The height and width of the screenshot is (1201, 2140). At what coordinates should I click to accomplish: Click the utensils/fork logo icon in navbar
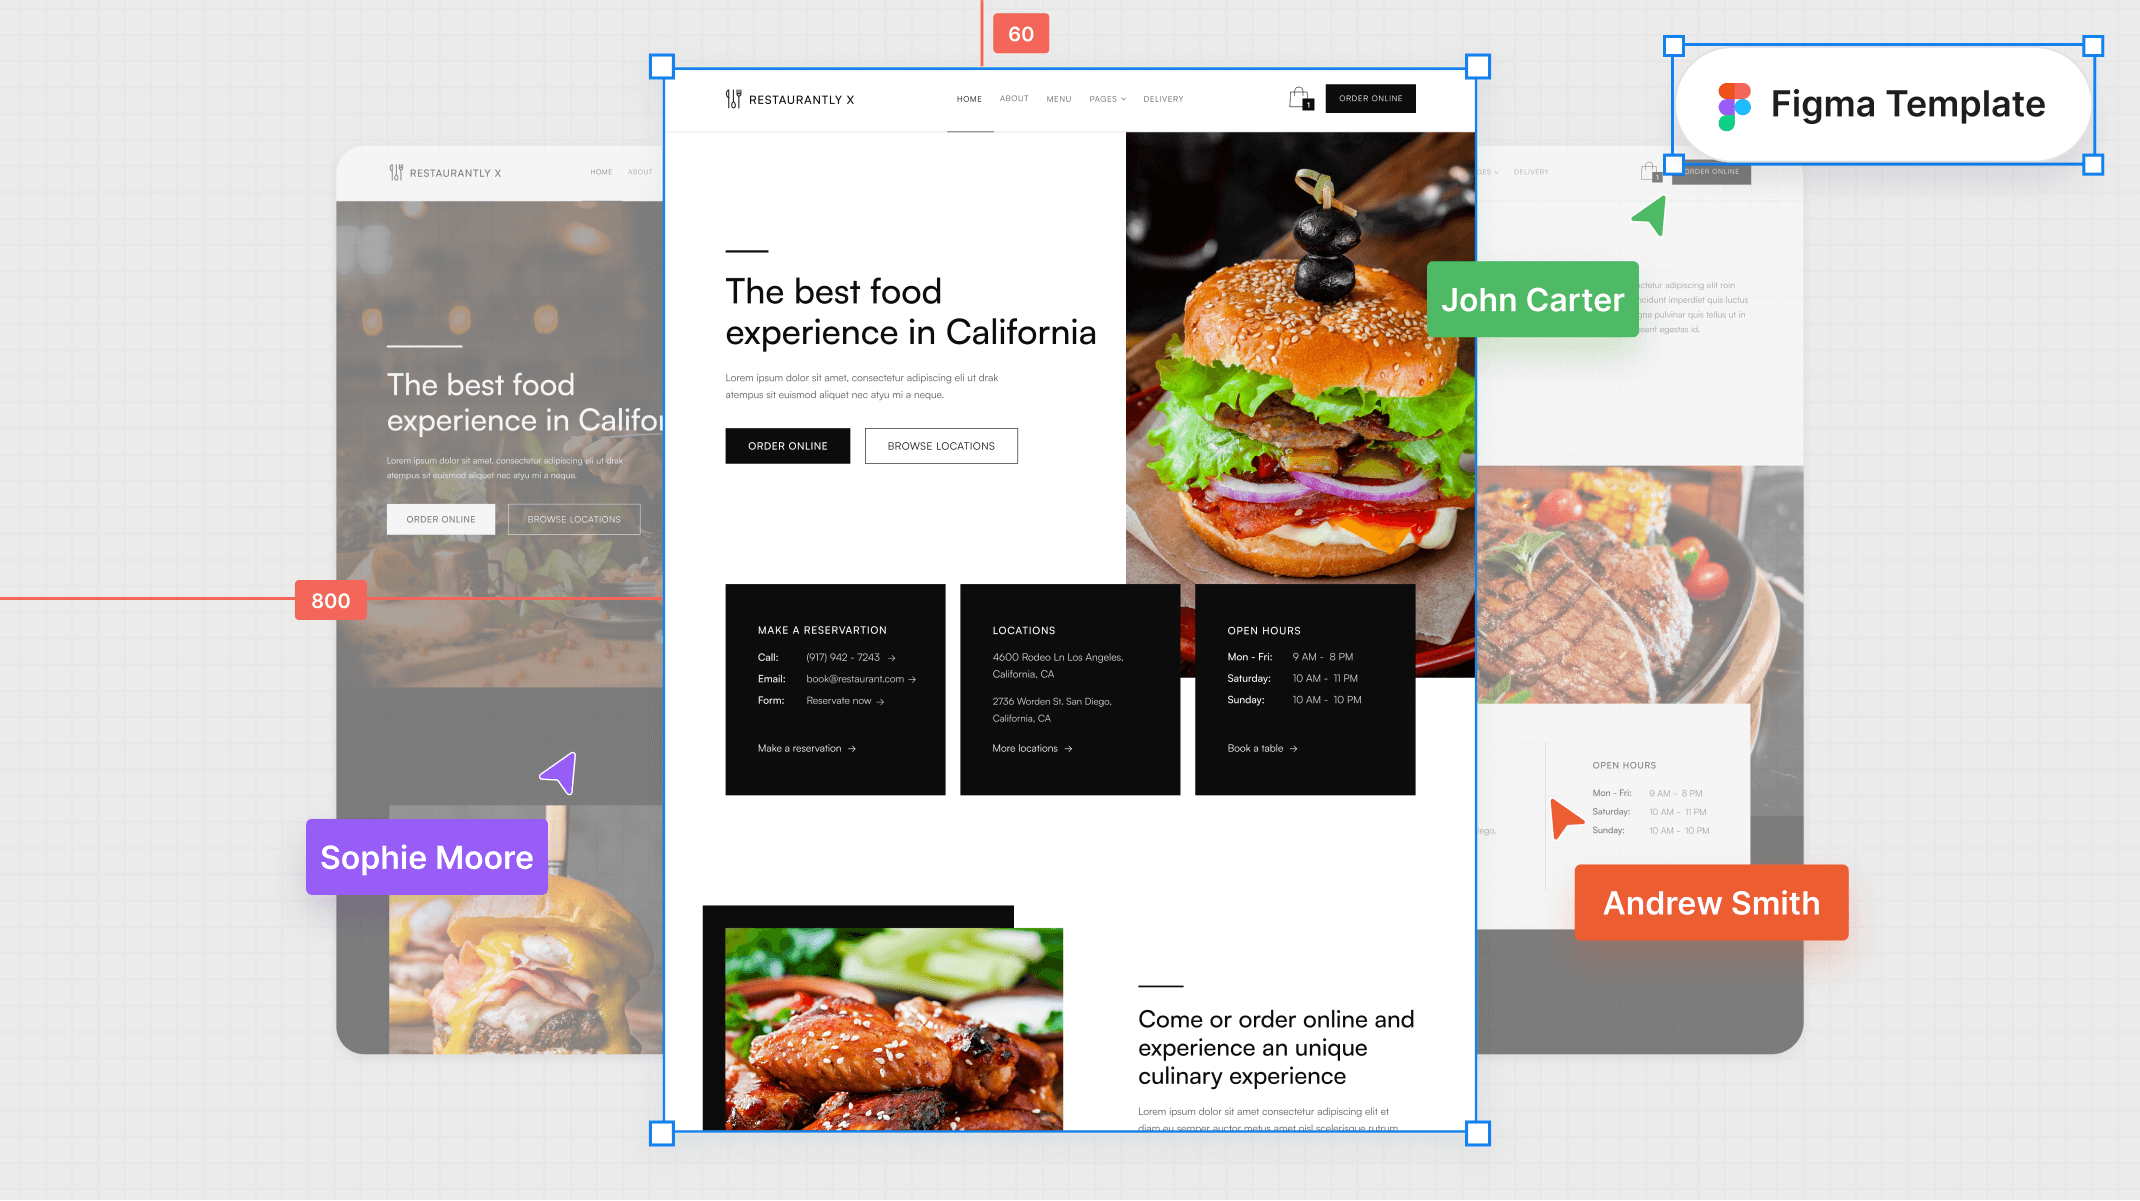click(733, 98)
